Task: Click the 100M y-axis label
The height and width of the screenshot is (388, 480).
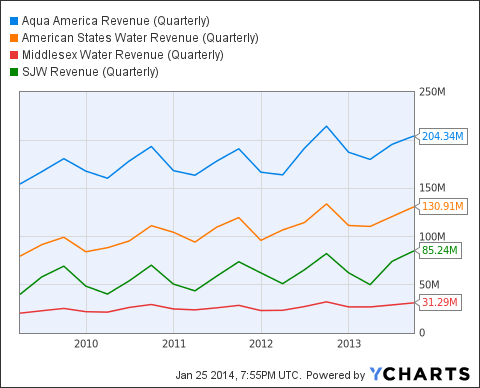Action: [x=432, y=237]
